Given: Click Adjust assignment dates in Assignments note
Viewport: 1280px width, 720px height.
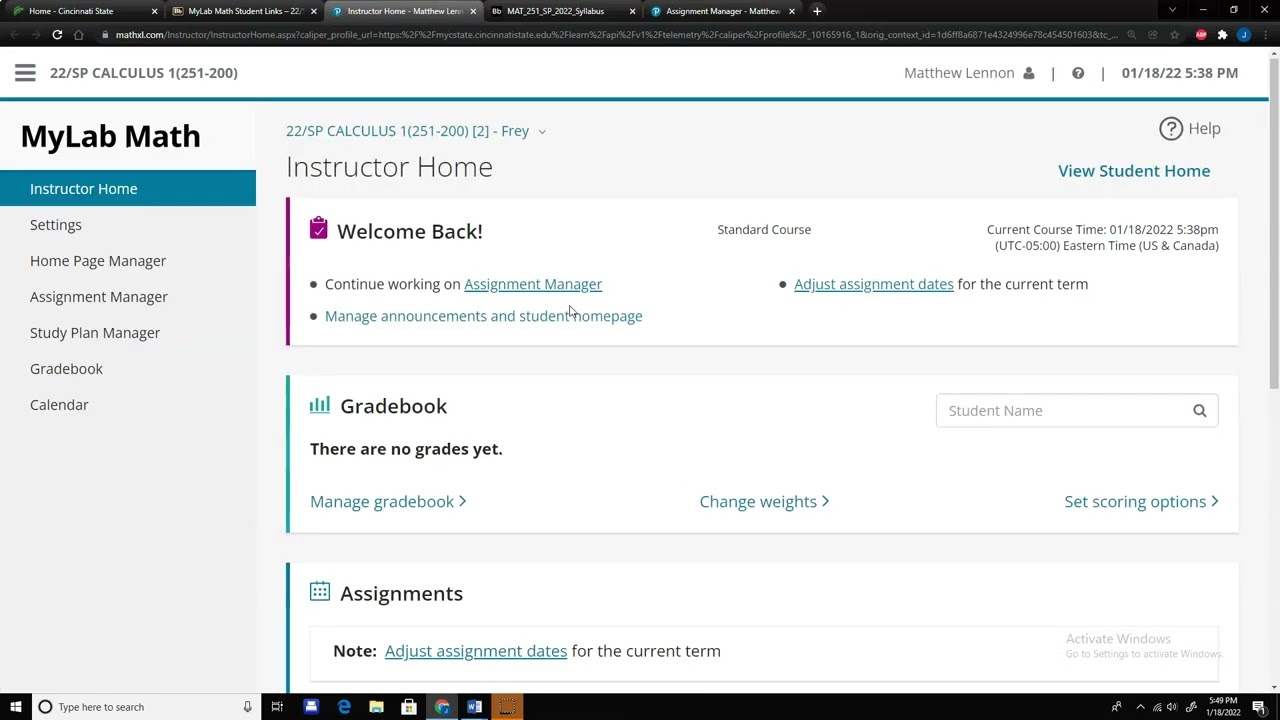Looking at the screenshot, I should [476, 651].
